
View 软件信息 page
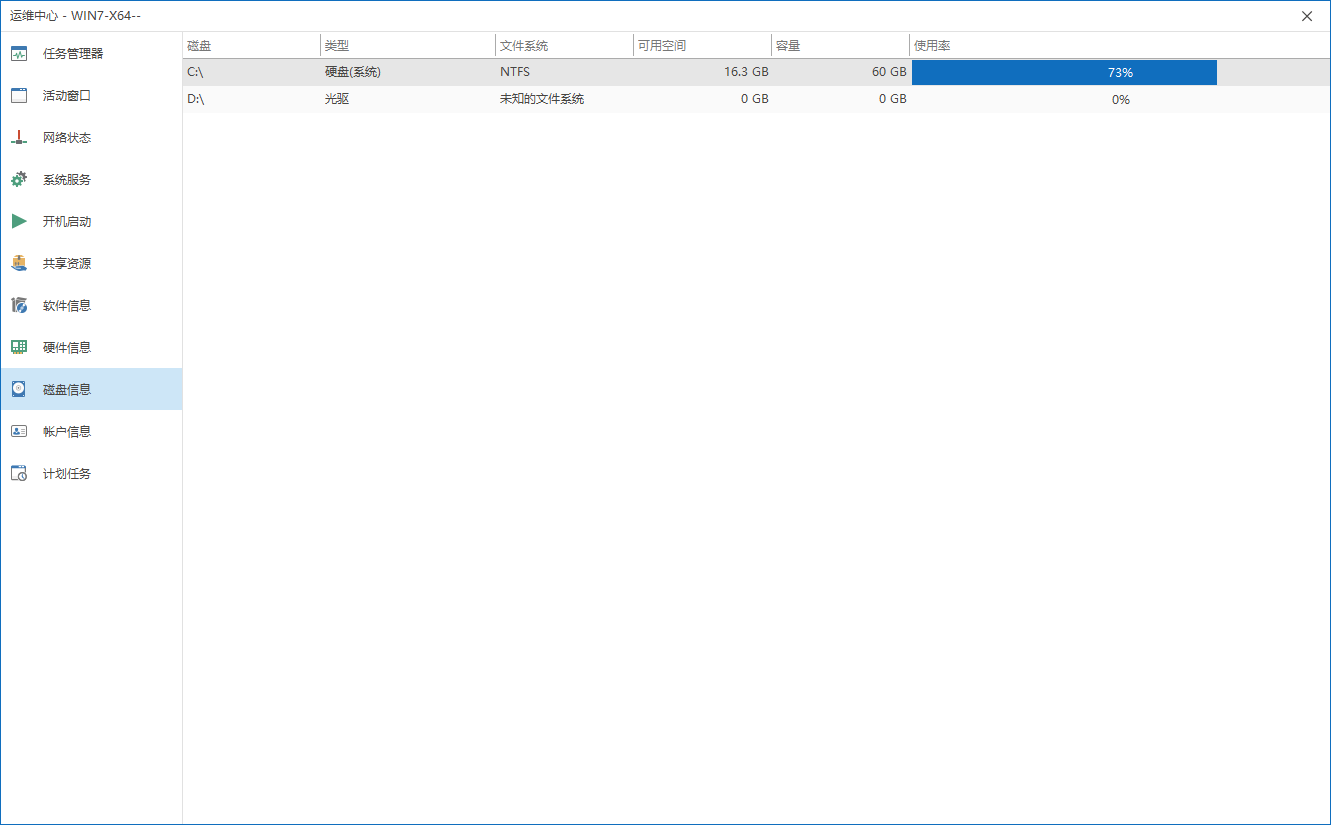(x=91, y=305)
